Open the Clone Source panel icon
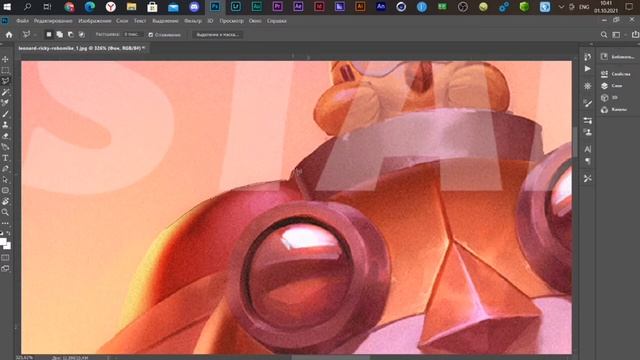The image size is (640, 360). pos(587,132)
